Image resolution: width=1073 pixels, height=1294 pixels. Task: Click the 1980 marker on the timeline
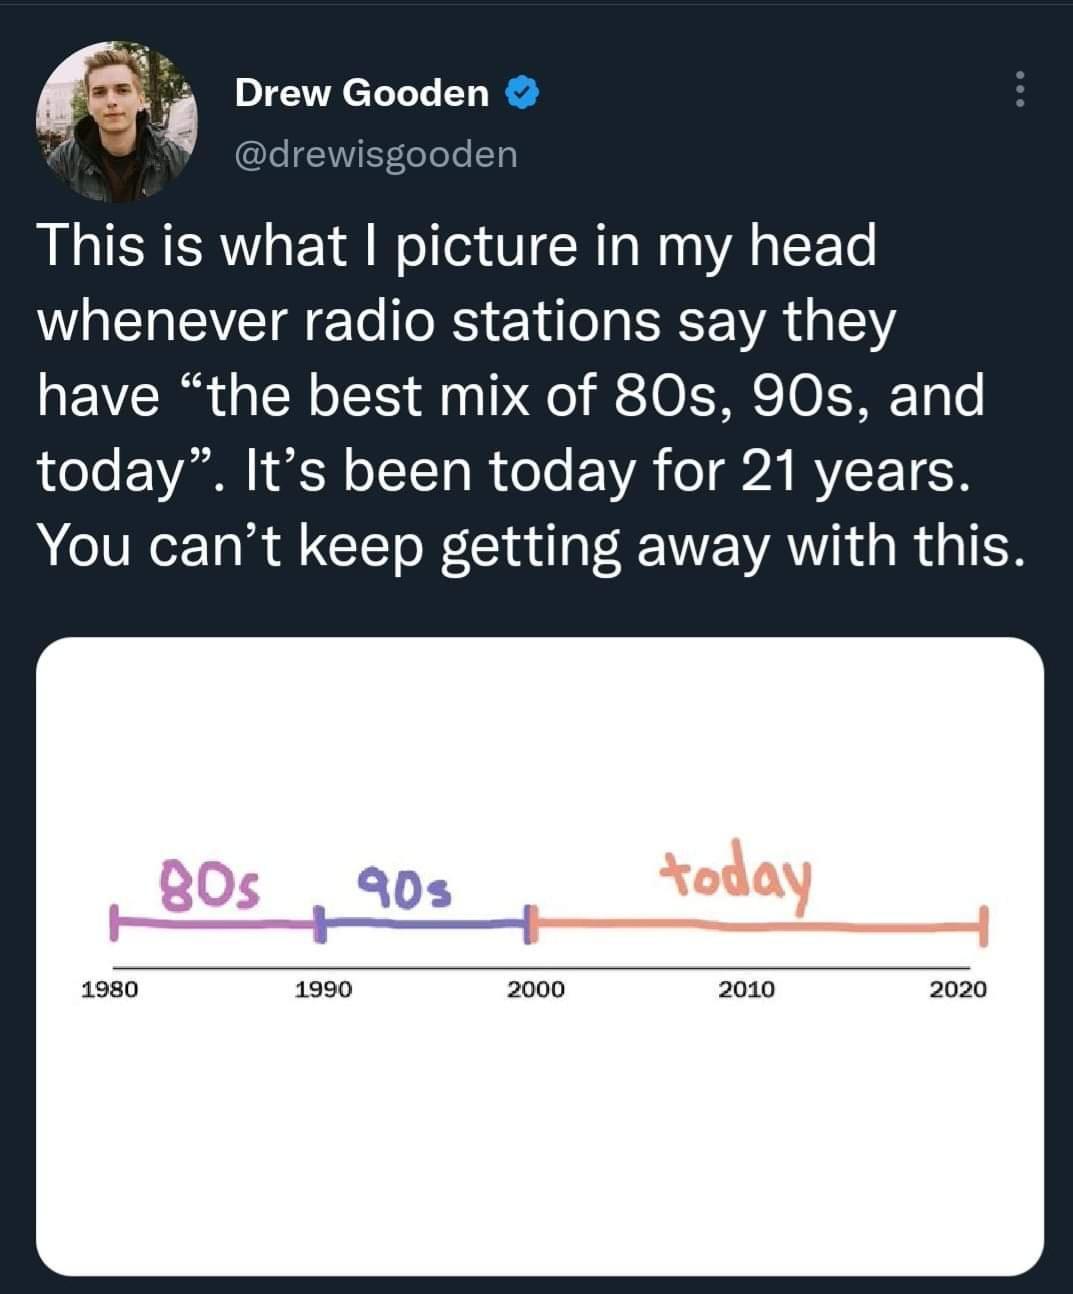108,989
